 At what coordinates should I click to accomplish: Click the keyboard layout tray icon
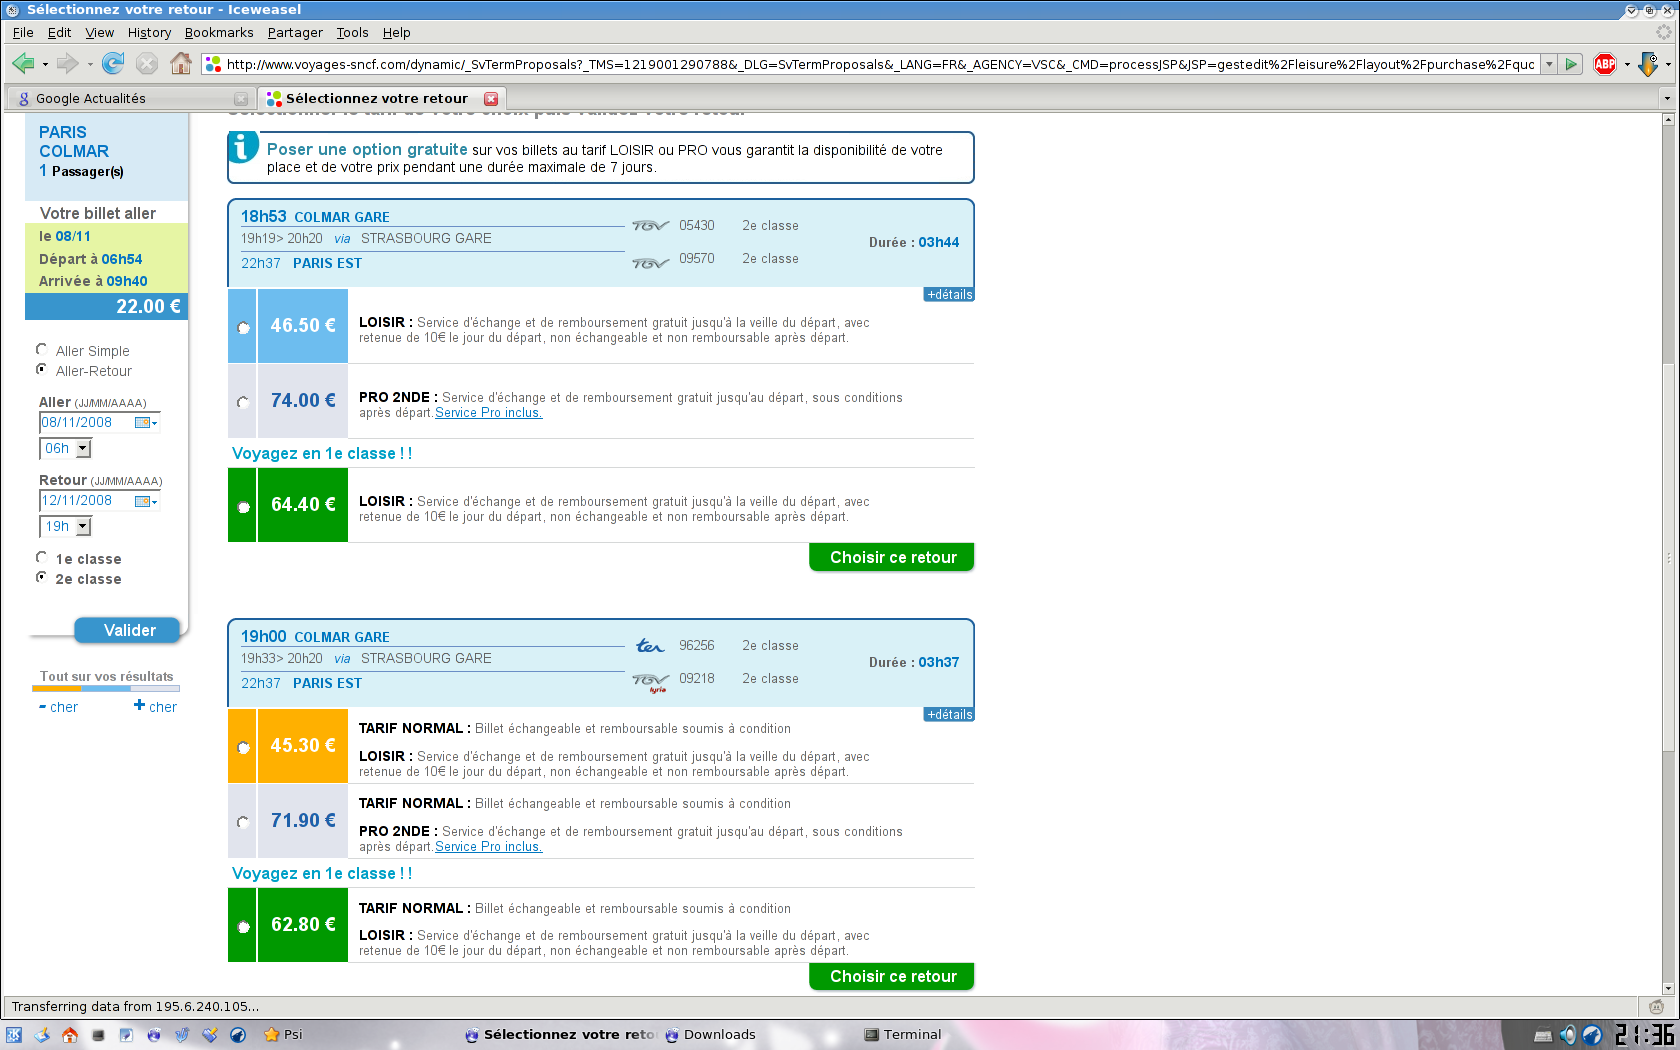pyautogui.click(x=1543, y=1035)
